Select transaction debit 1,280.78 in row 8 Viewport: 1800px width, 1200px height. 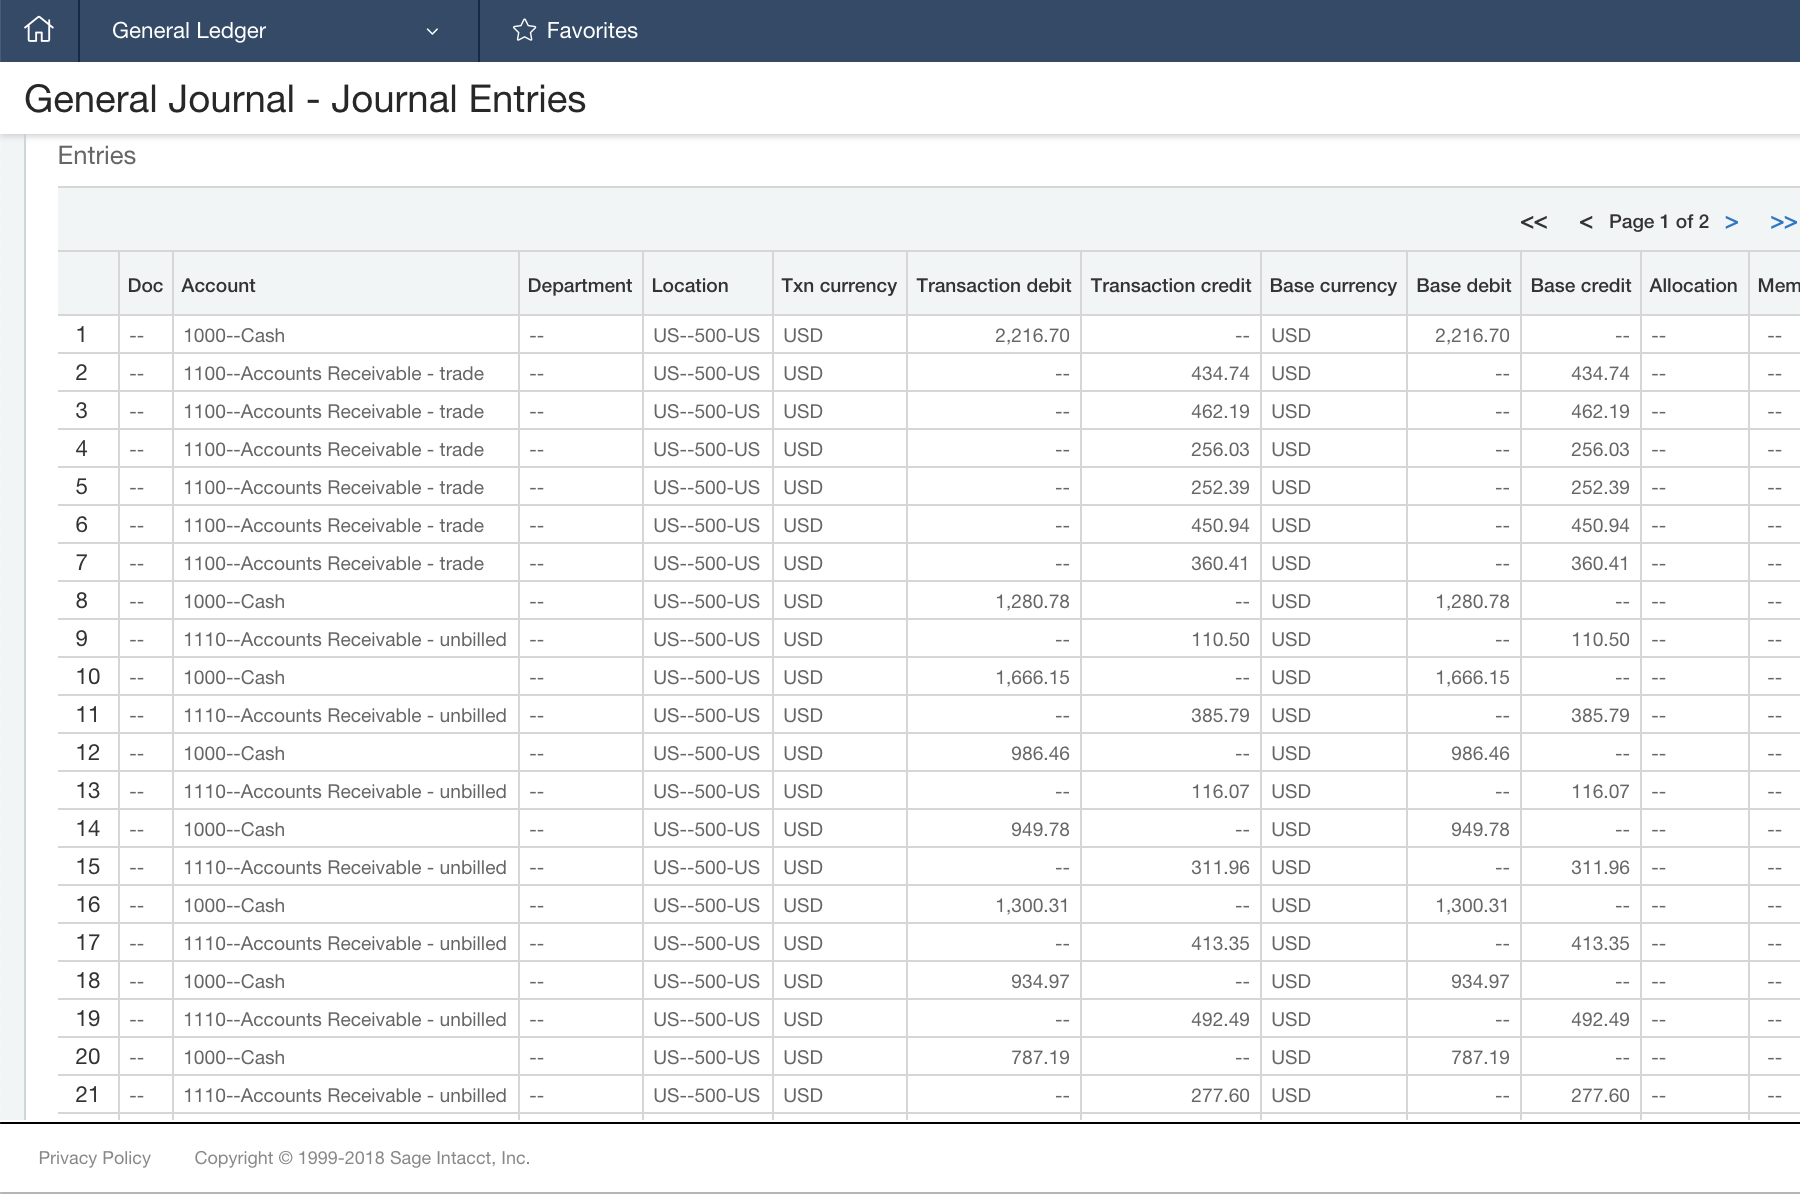(x=1032, y=601)
